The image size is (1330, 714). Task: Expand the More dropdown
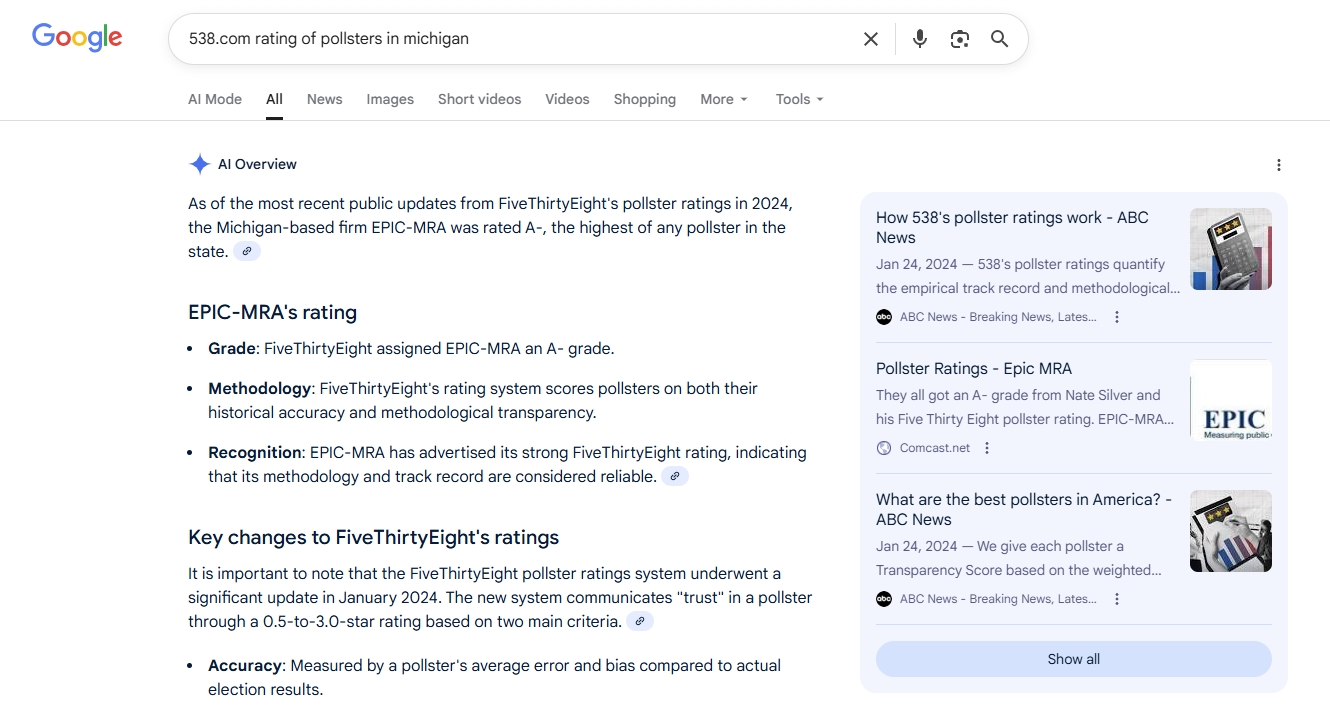tap(723, 99)
